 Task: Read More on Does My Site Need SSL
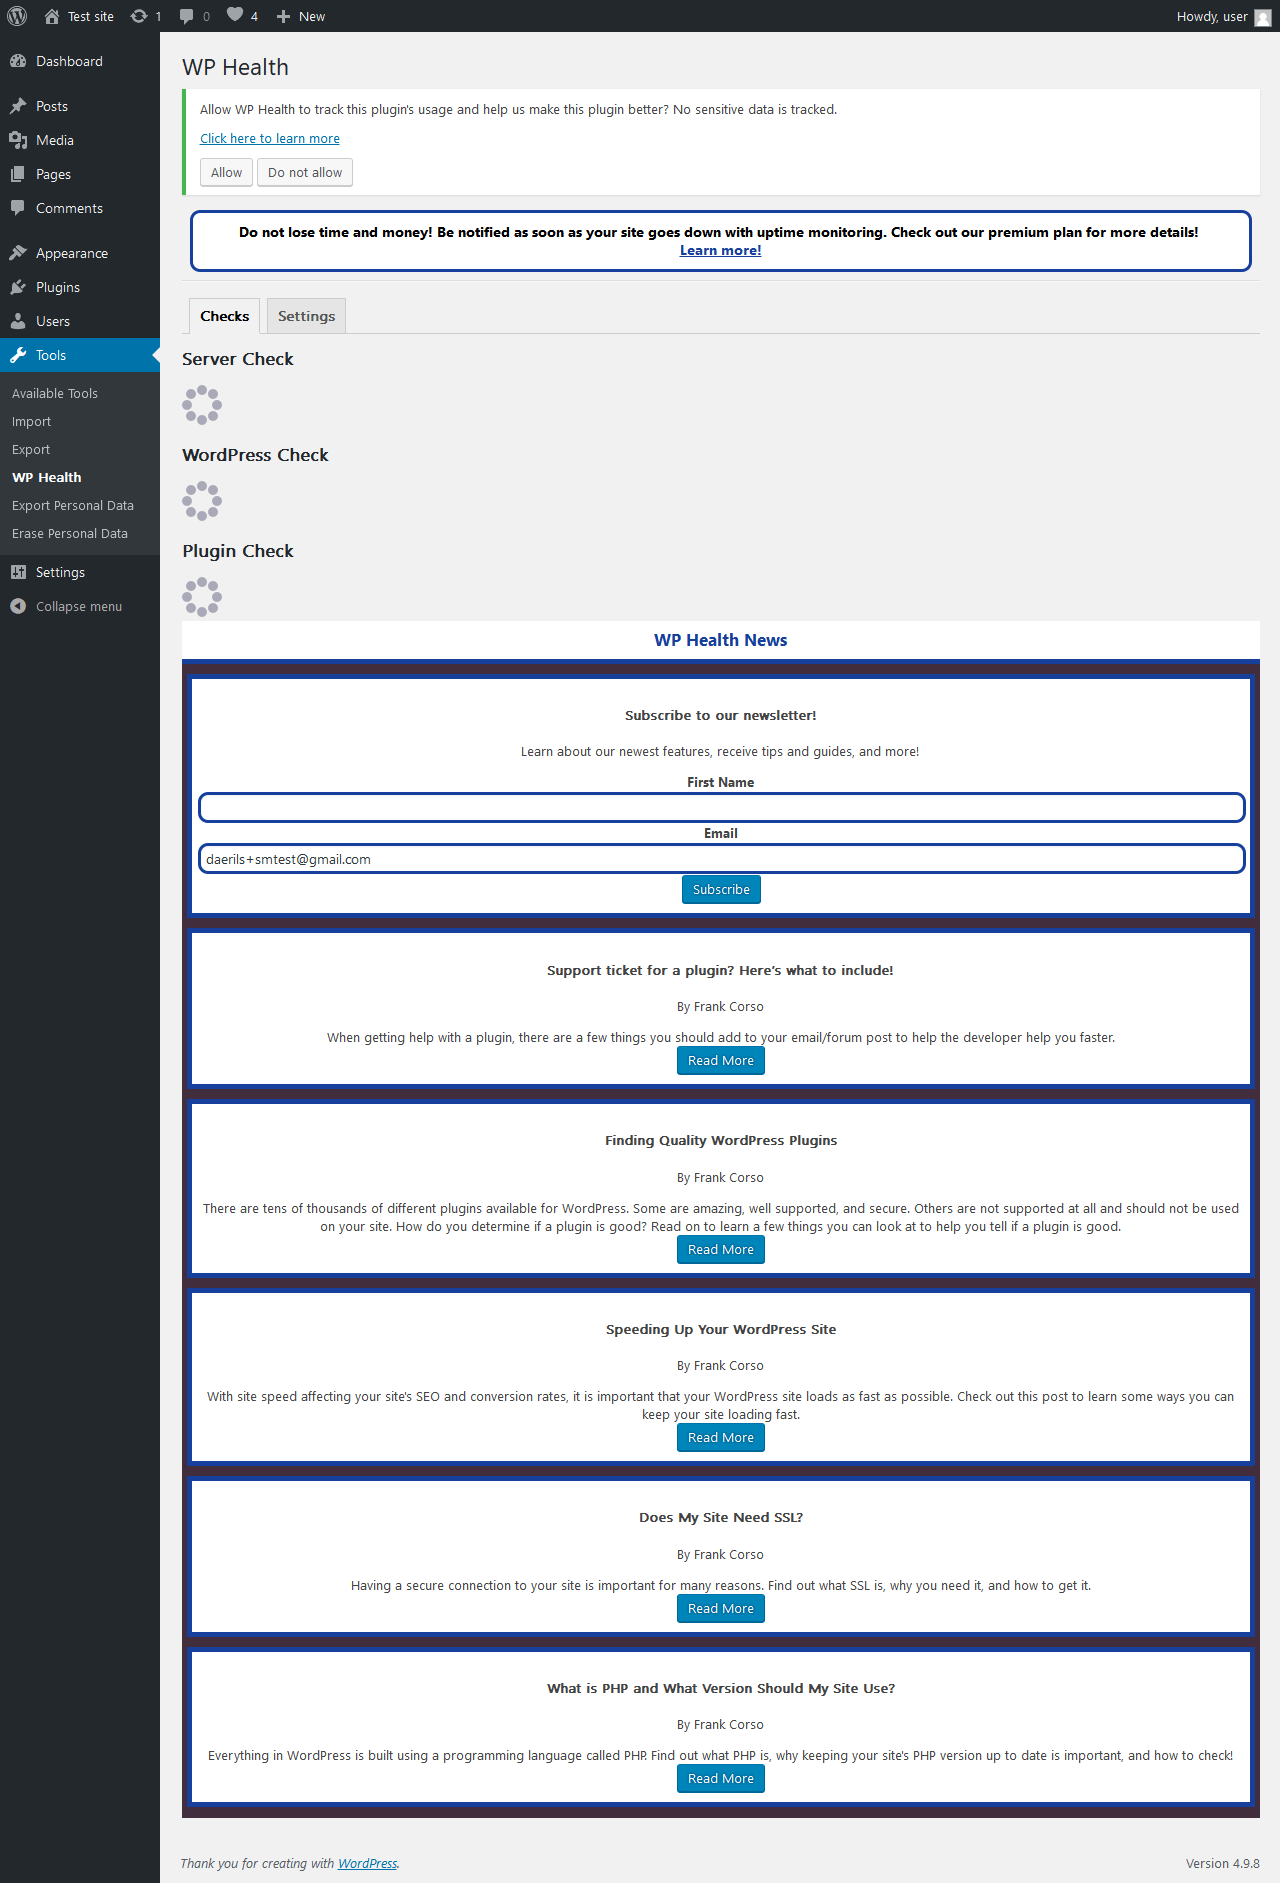(x=721, y=1608)
